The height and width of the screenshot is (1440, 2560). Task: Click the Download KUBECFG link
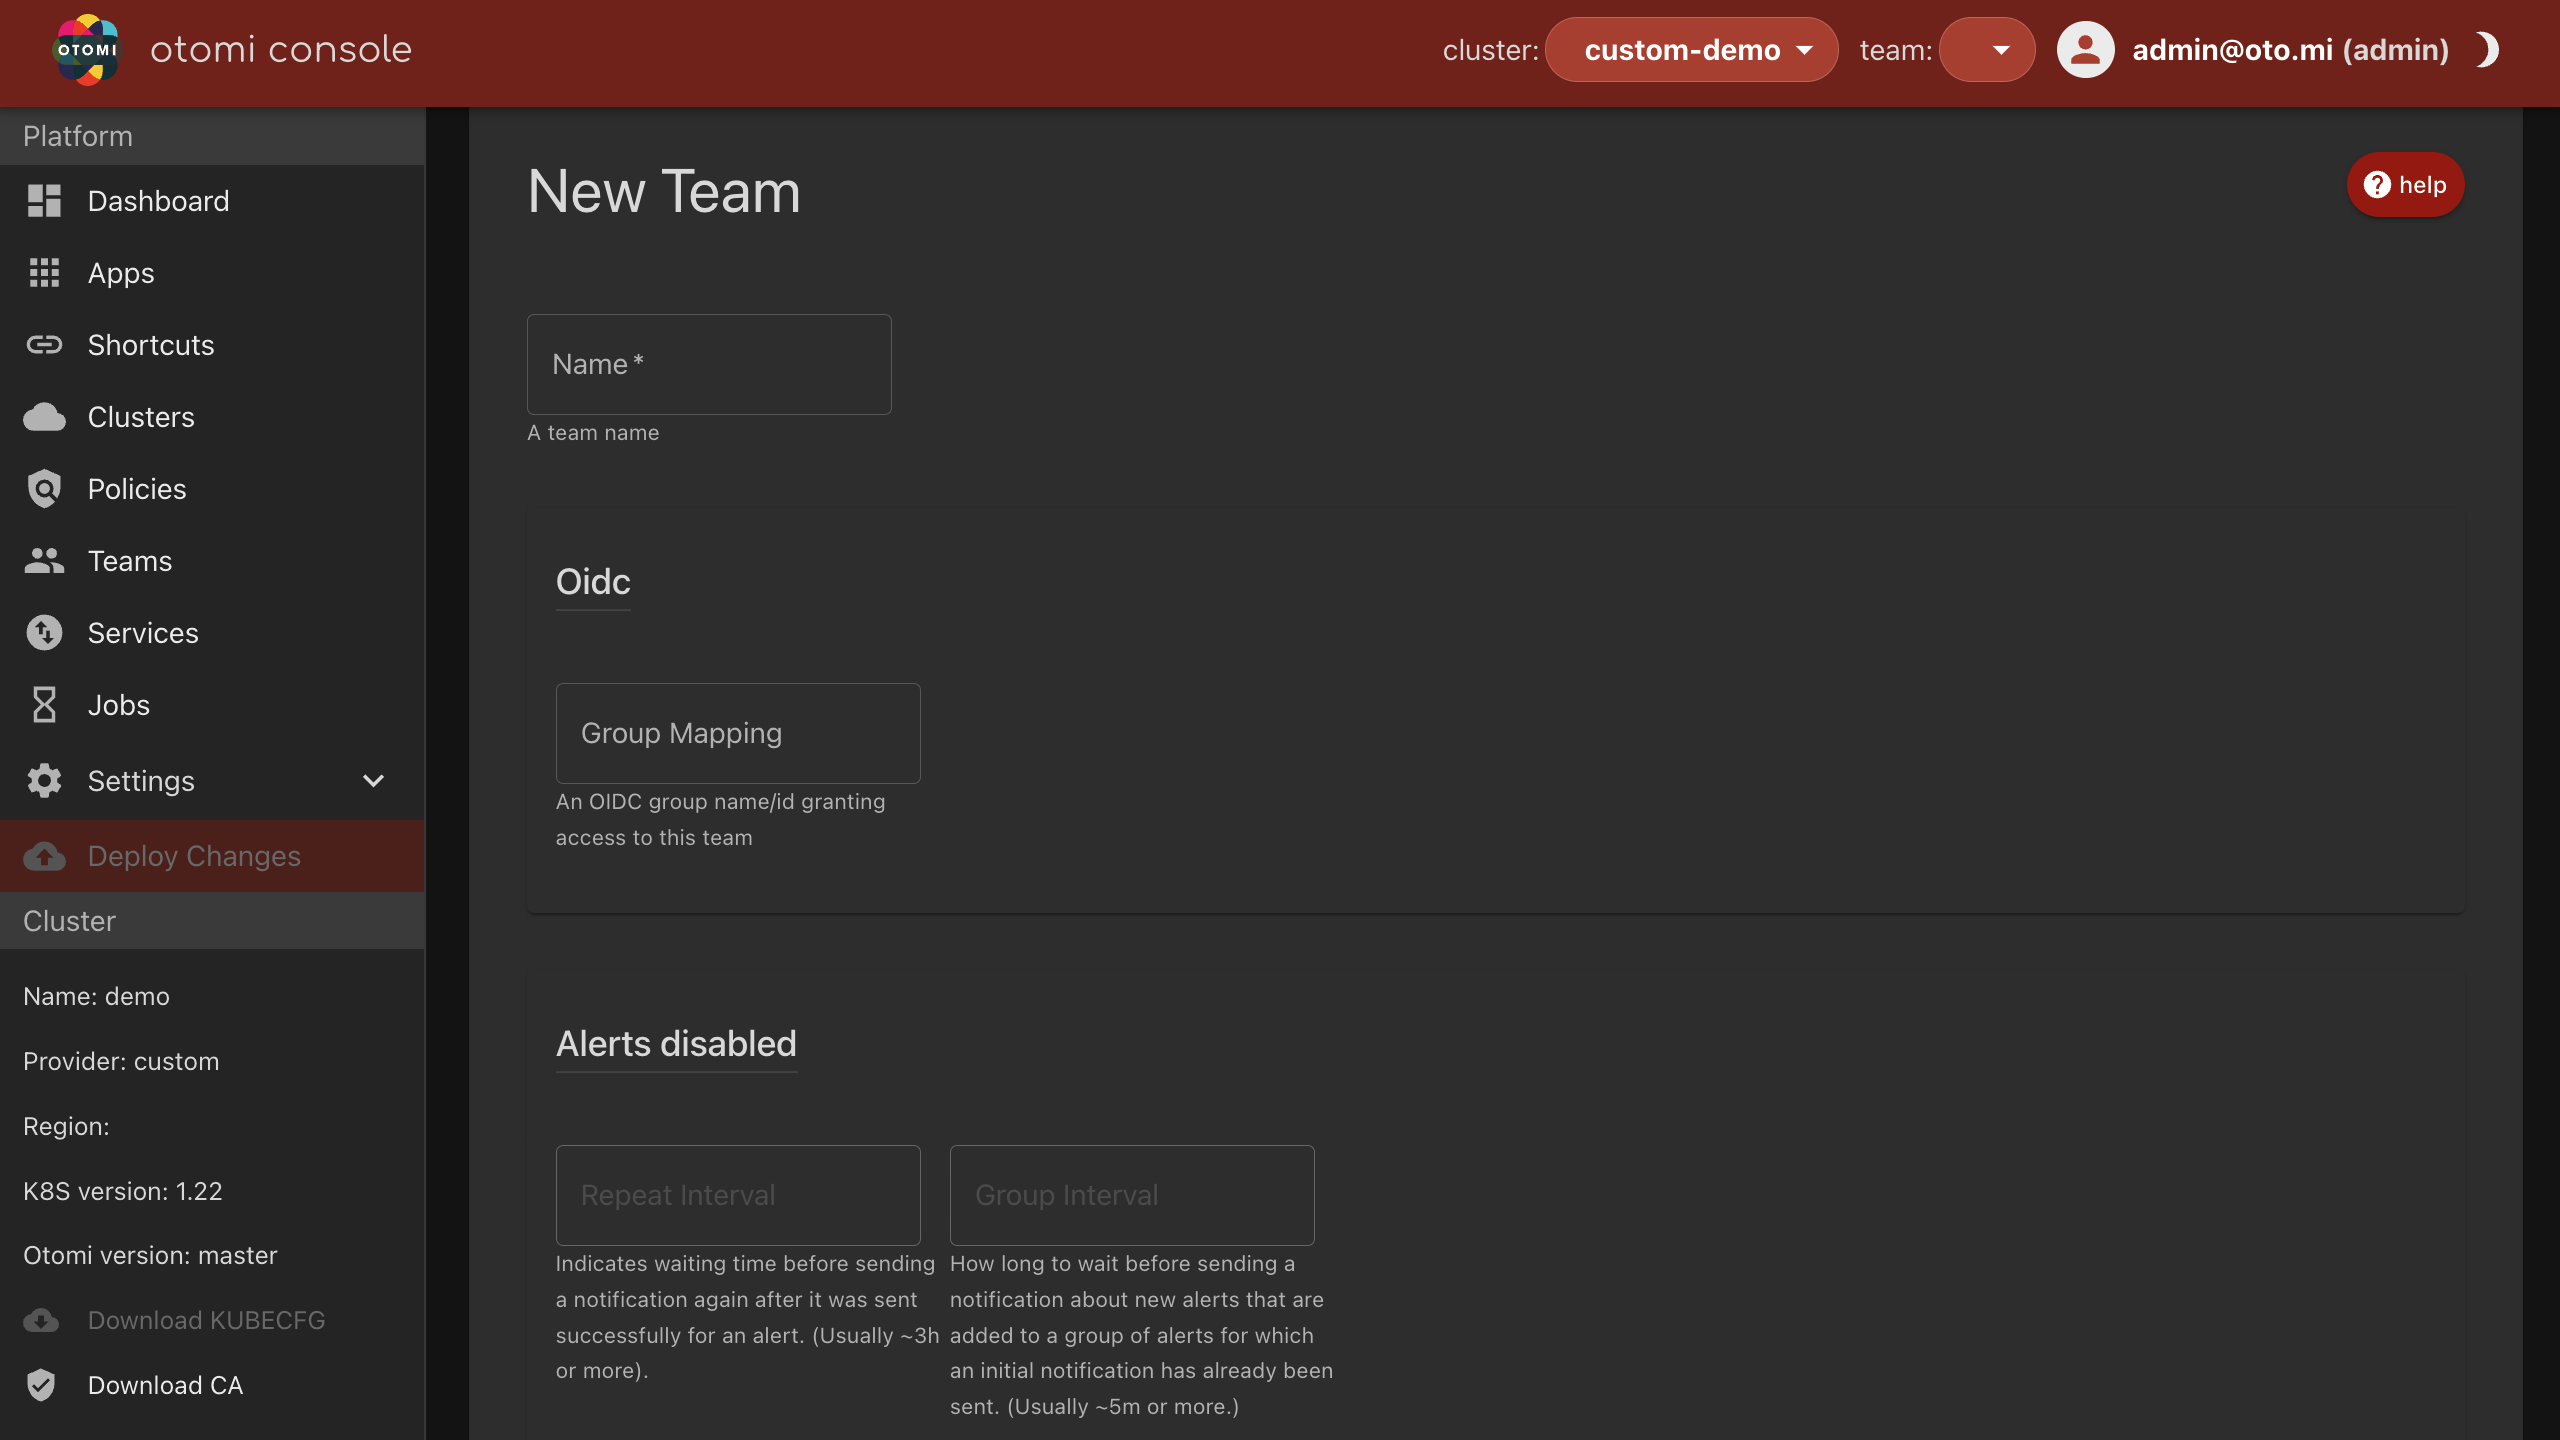pos(206,1320)
